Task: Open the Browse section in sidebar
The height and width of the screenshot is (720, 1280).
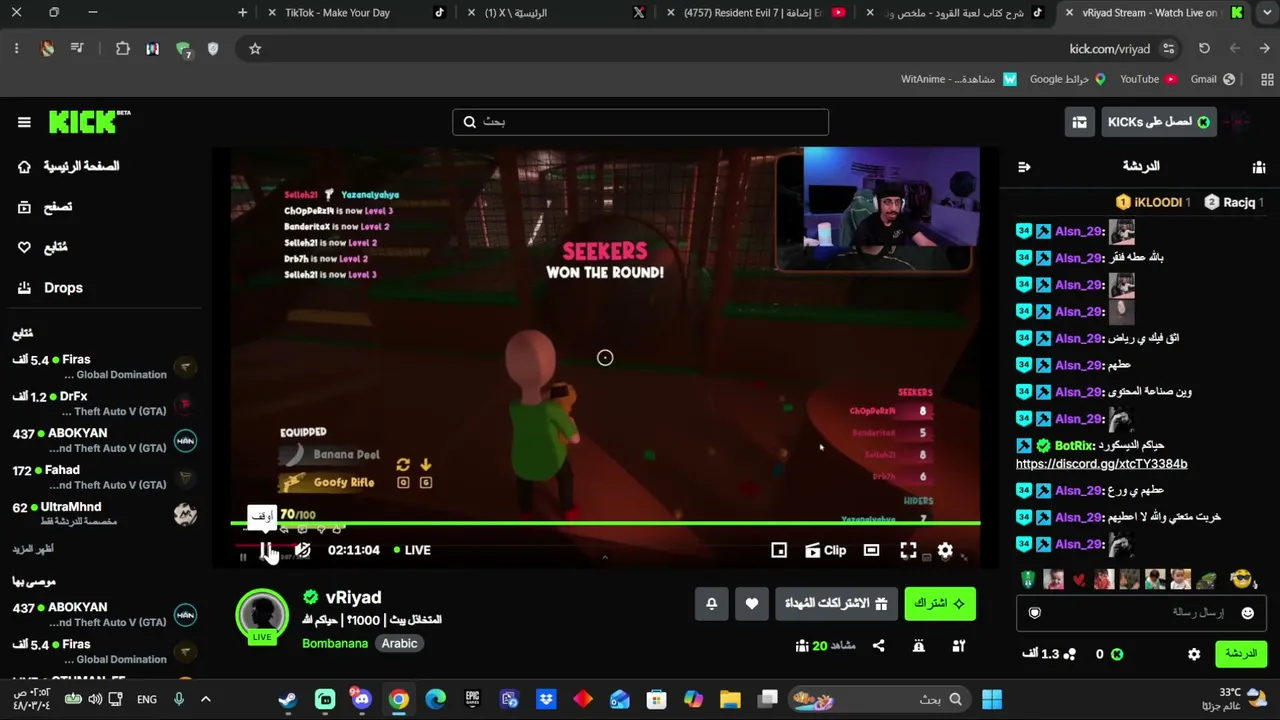Action: coord(45,207)
